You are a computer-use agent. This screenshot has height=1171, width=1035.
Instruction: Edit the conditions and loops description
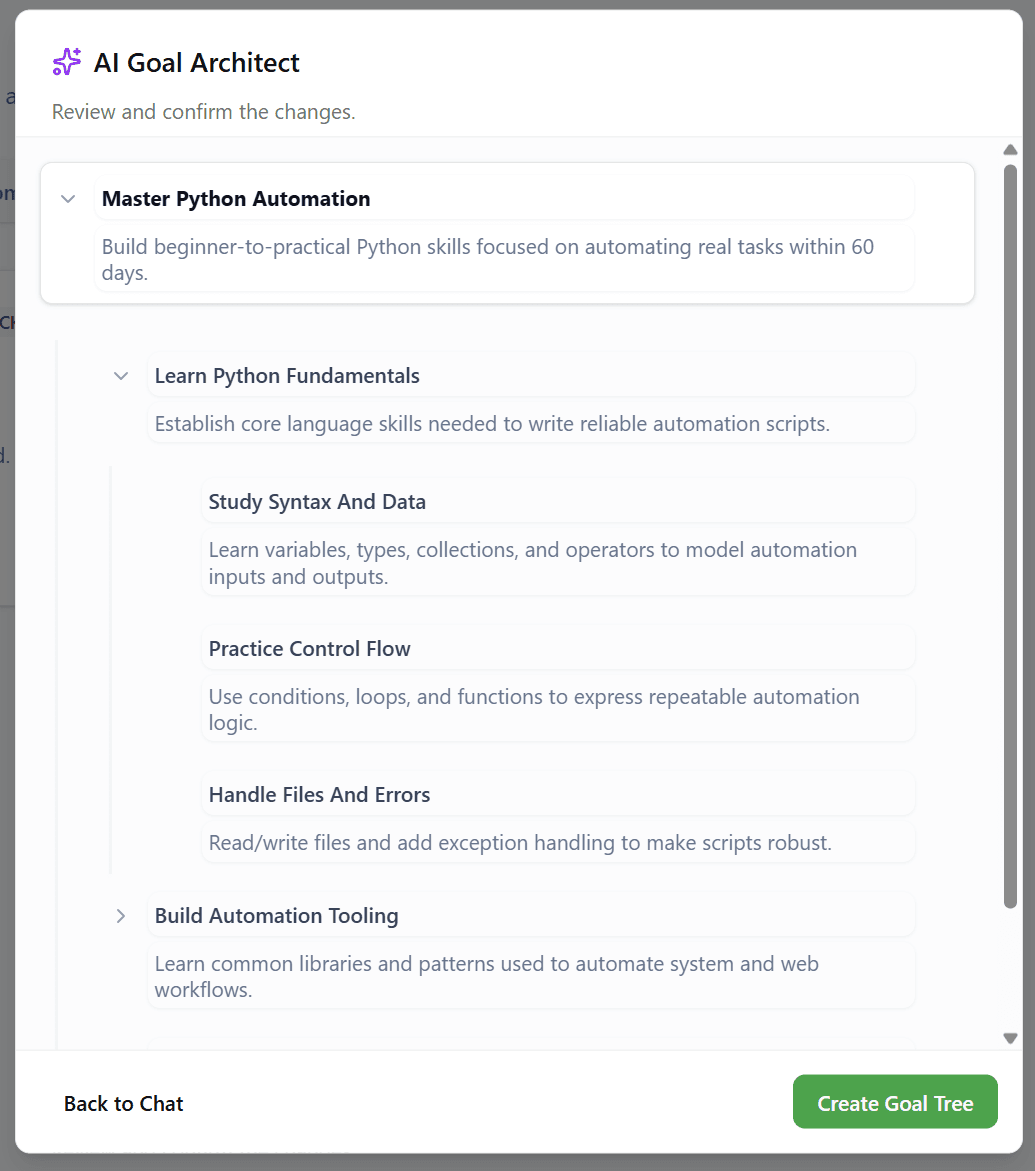558,709
